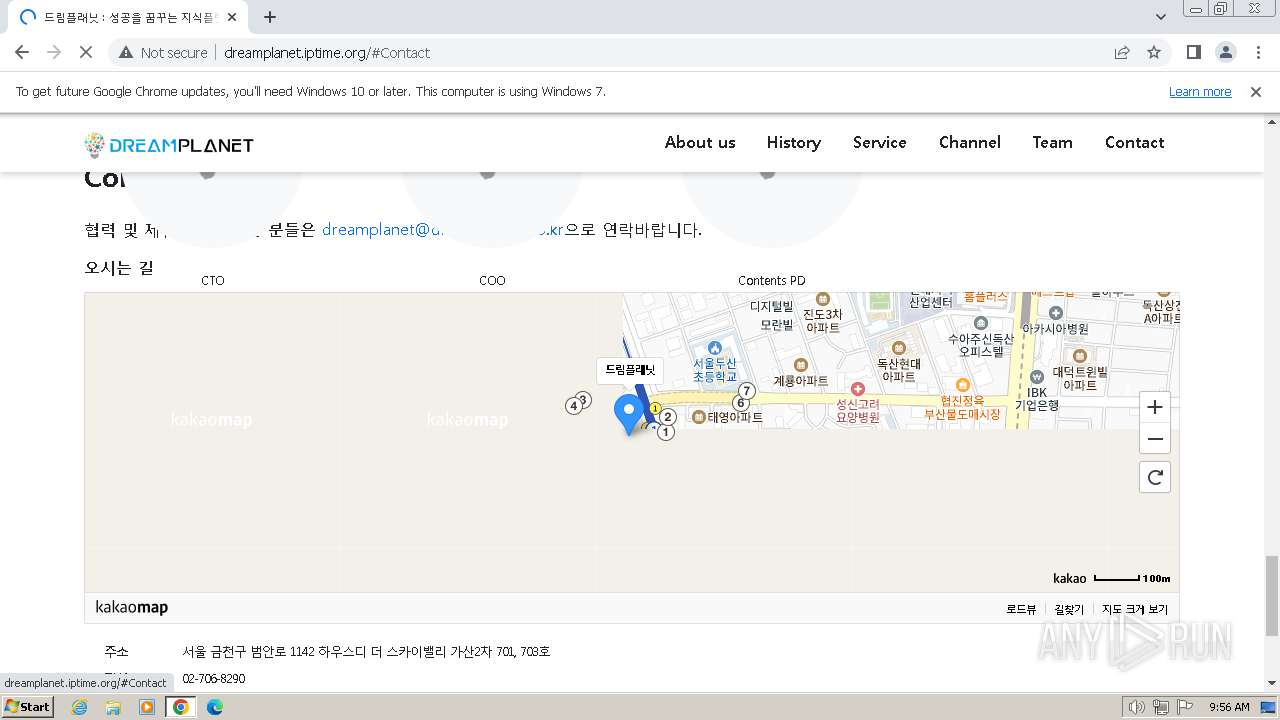Click the blue location pin on map
Screen dimensions: 1280x720
pos(629,414)
